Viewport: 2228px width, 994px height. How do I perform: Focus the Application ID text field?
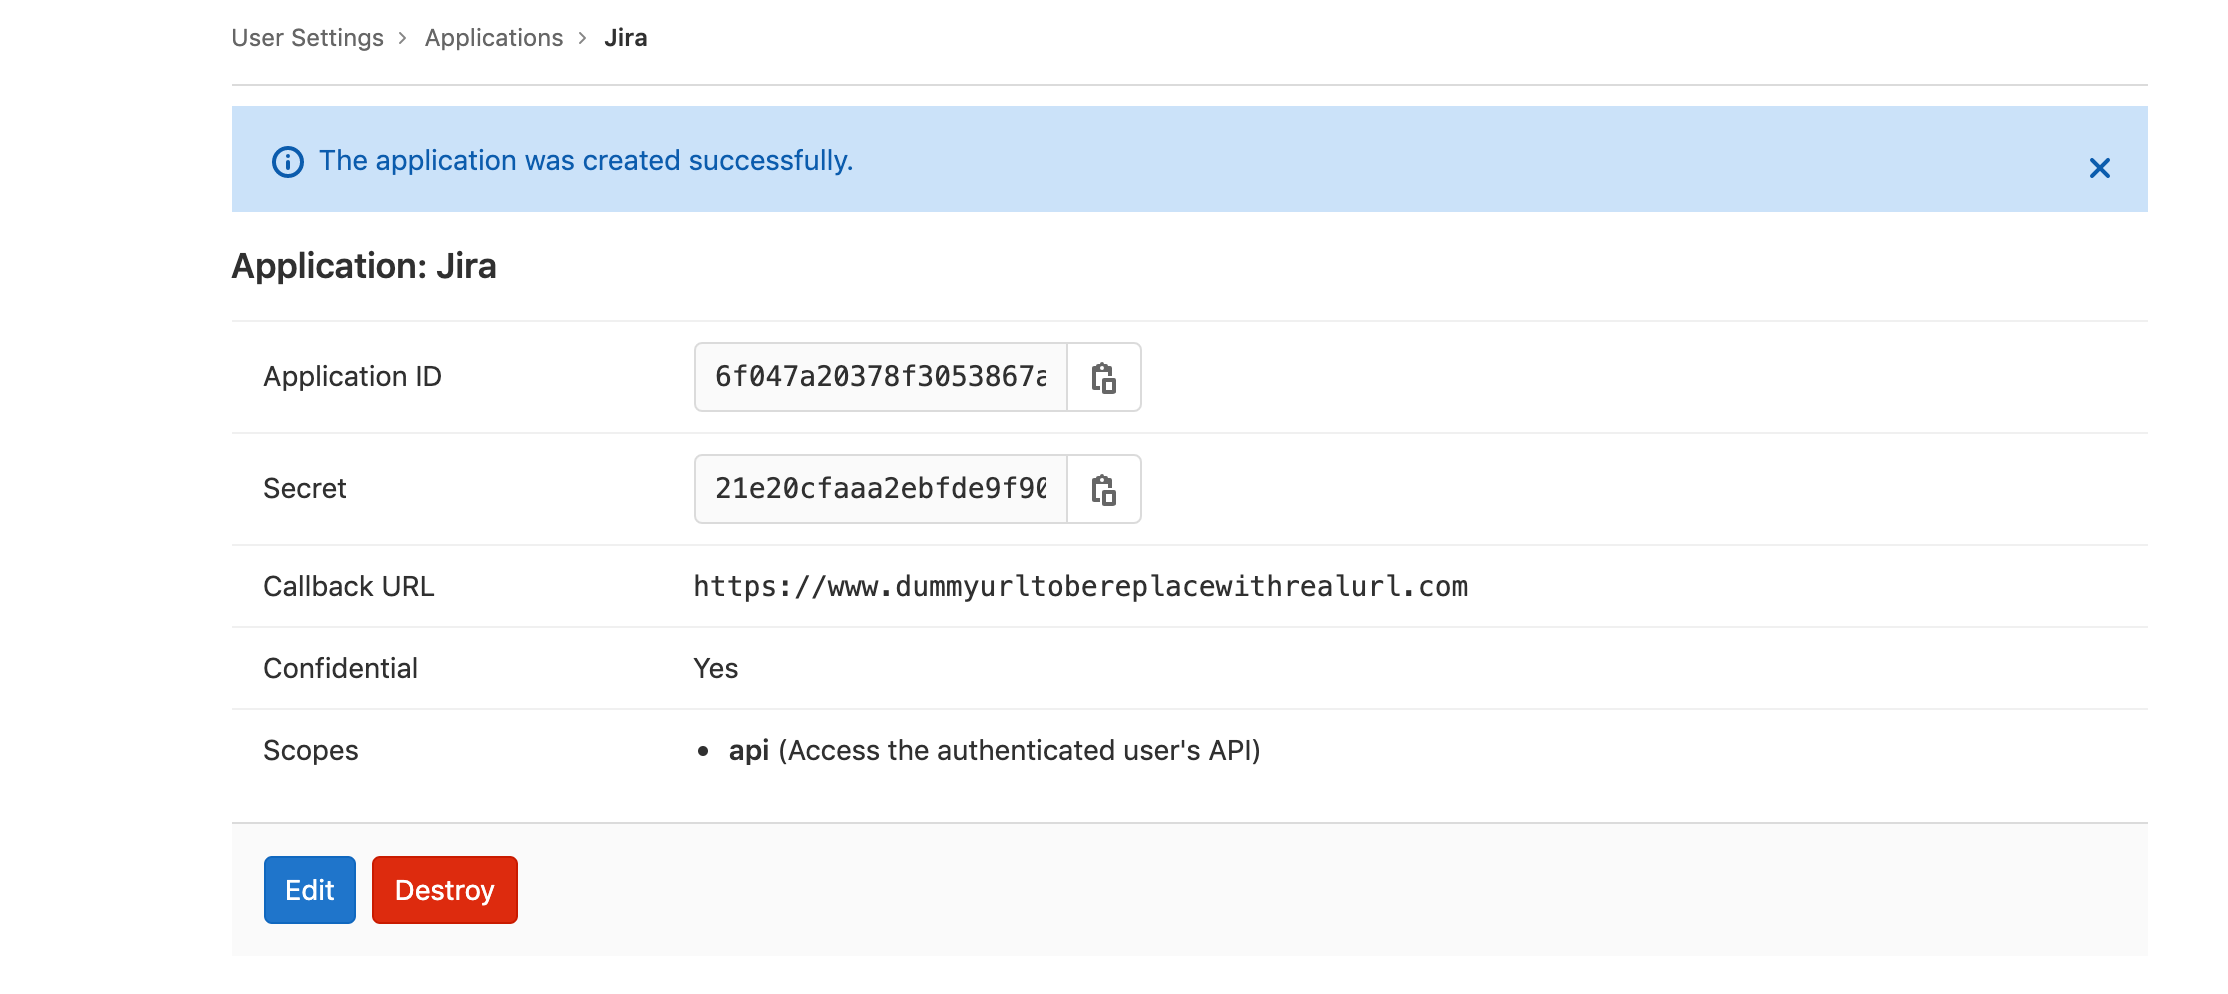[880, 377]
